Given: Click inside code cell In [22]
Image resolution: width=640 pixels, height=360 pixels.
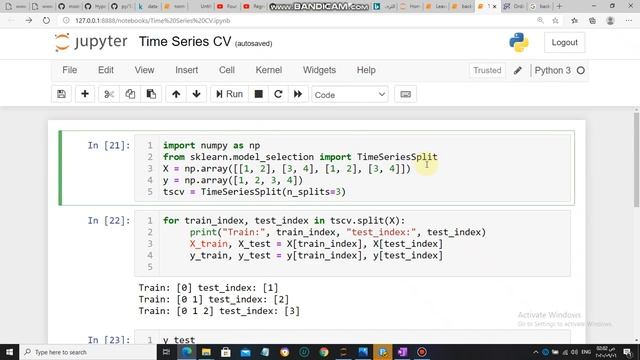Looking at the screenshot, I should coord(353,243).
